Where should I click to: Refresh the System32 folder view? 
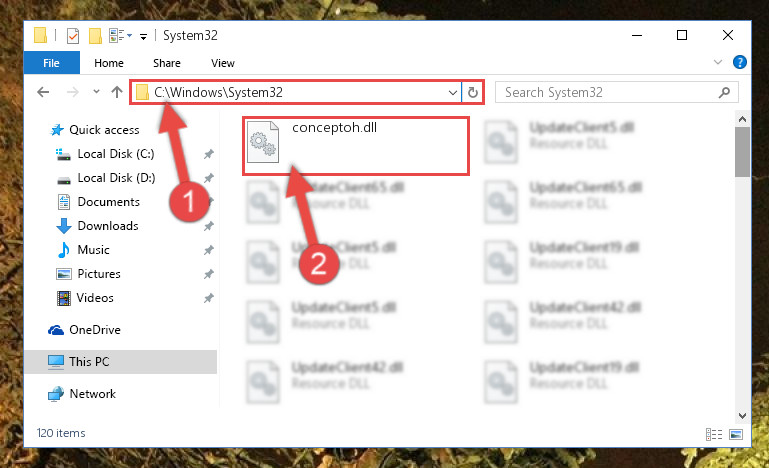(x=473, y=92)
